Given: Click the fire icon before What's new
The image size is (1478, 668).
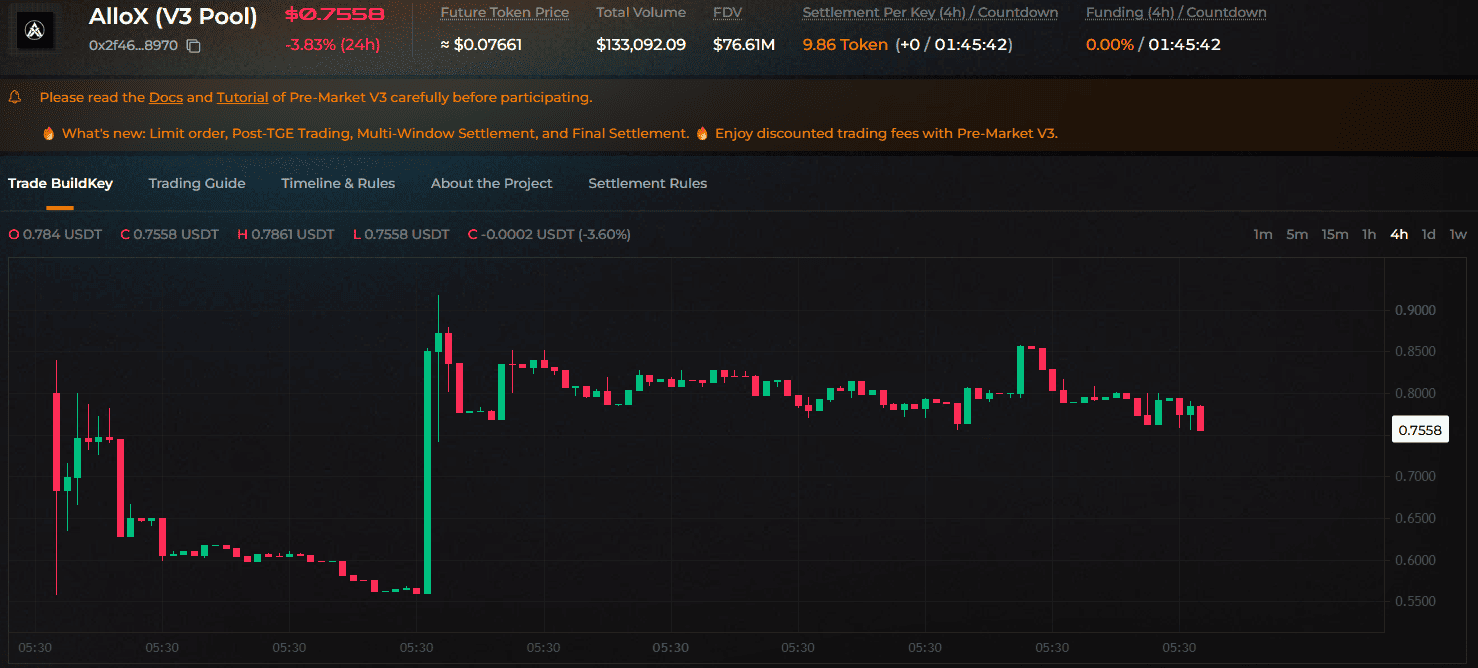Looking at the screenshot, I should coord(48,133).
